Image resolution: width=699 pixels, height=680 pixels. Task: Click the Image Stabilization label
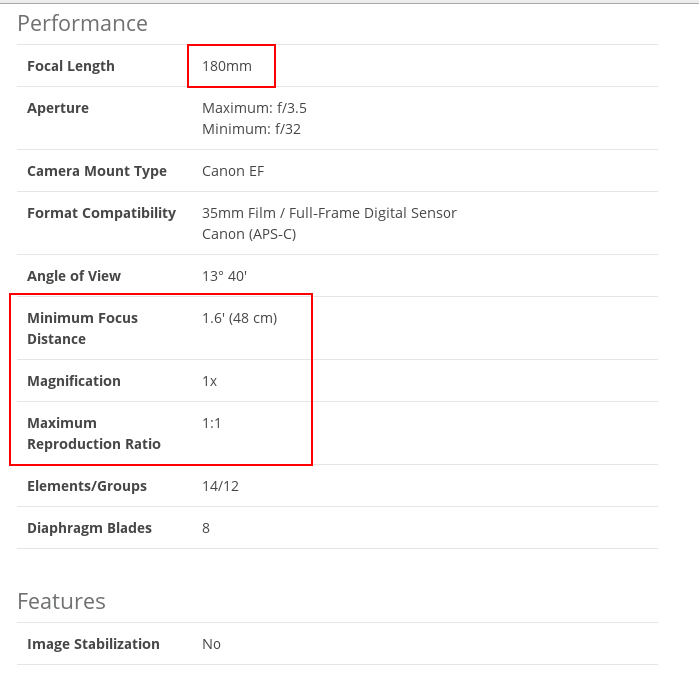click(x=93, y=644)
